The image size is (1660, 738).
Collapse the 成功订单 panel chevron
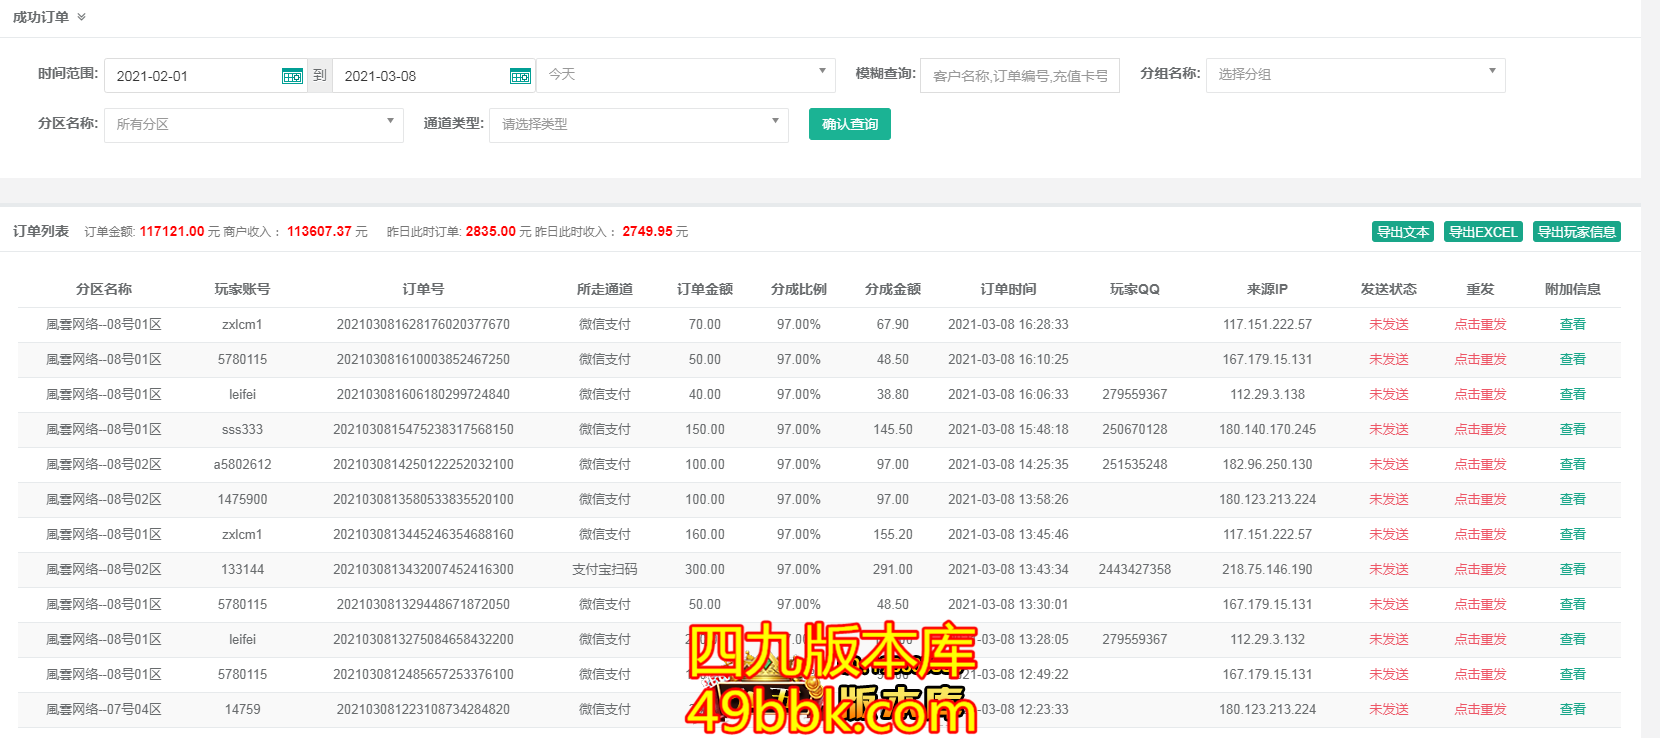(81, 17)
